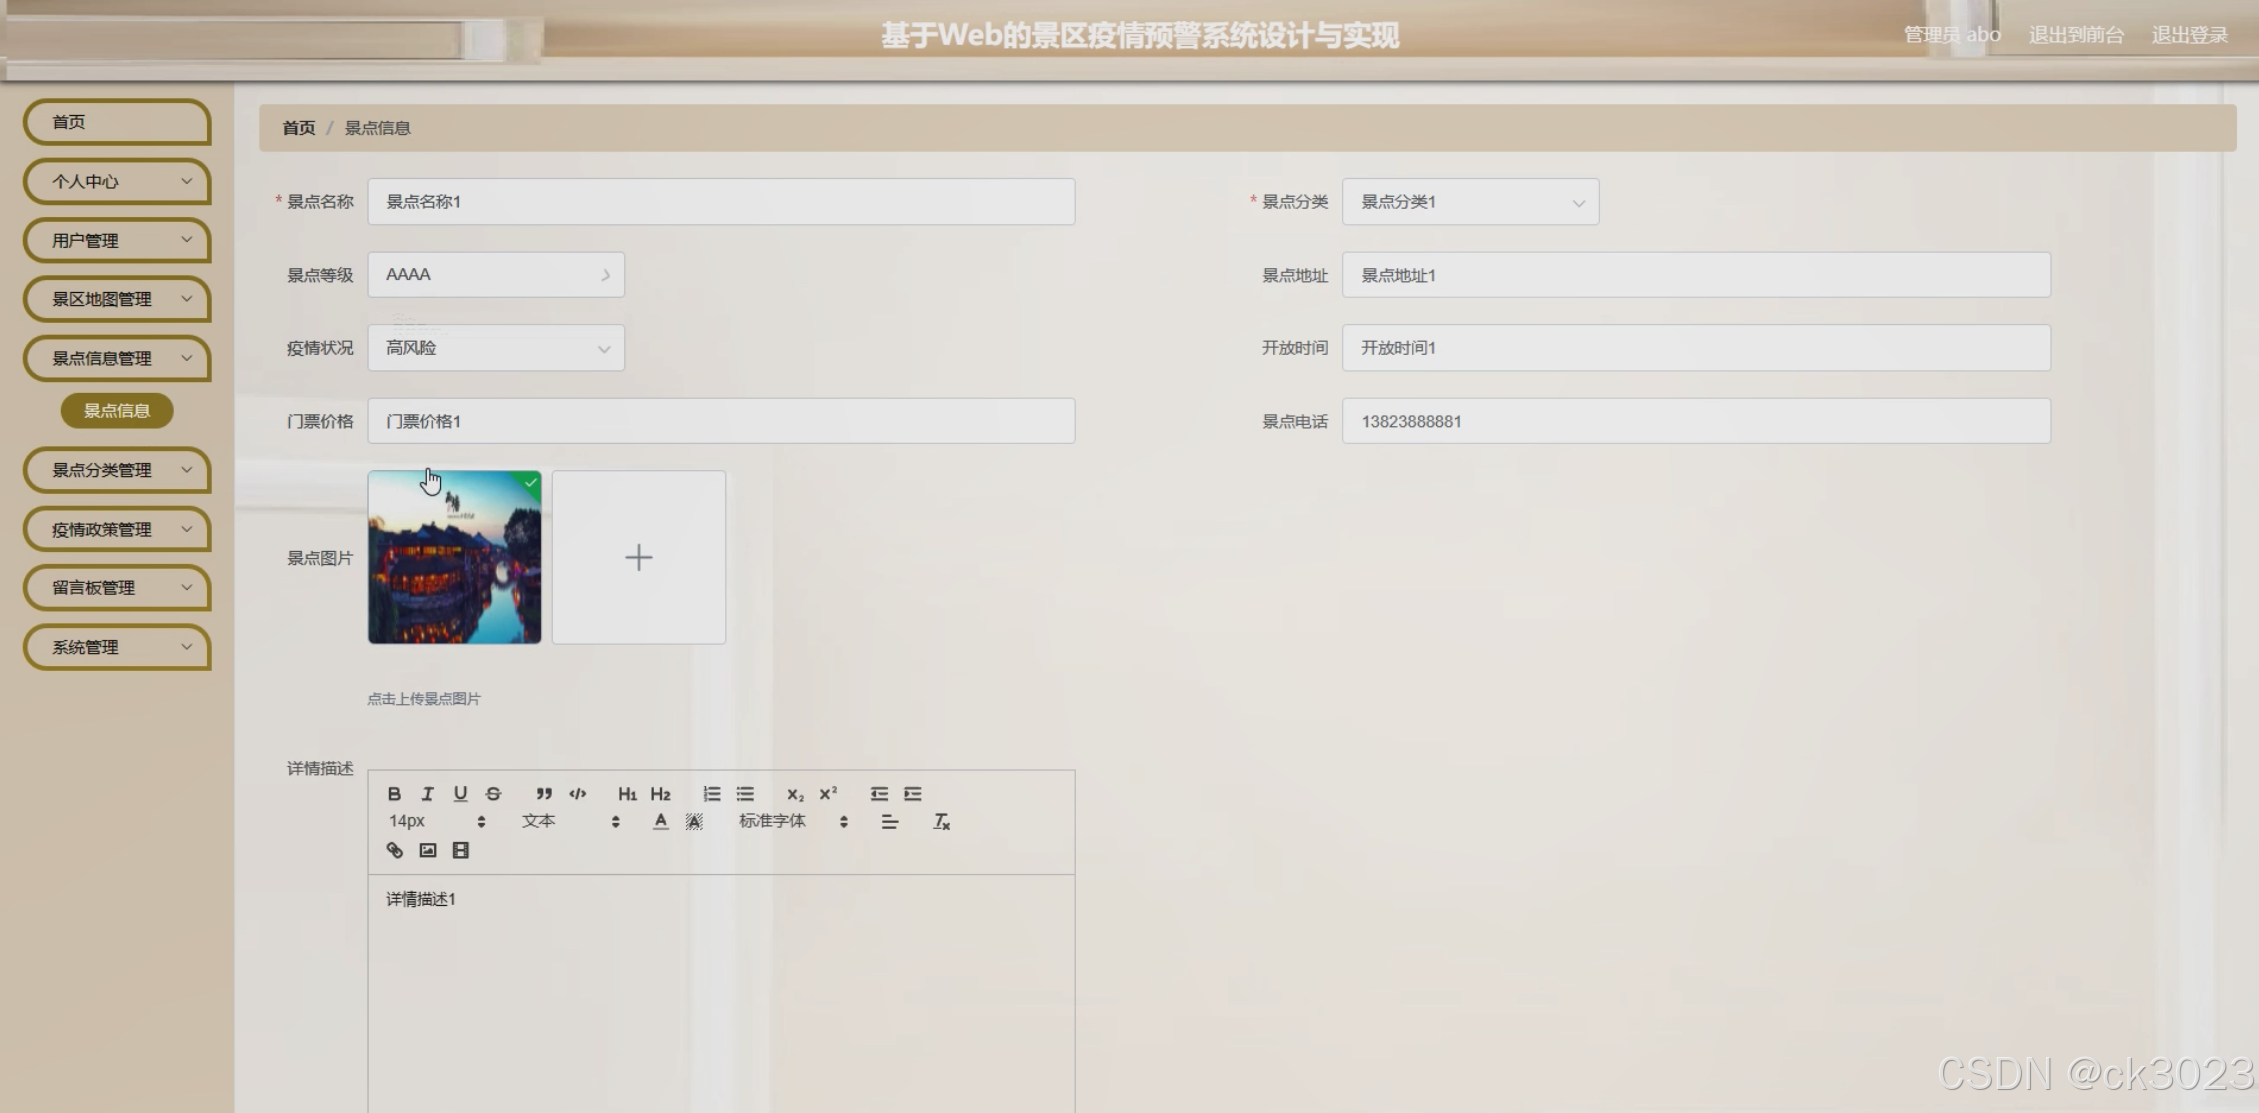Expand 用户管理 sidebar menu
Viewport: 2259px width, 1113px height.
pos(117,240)
